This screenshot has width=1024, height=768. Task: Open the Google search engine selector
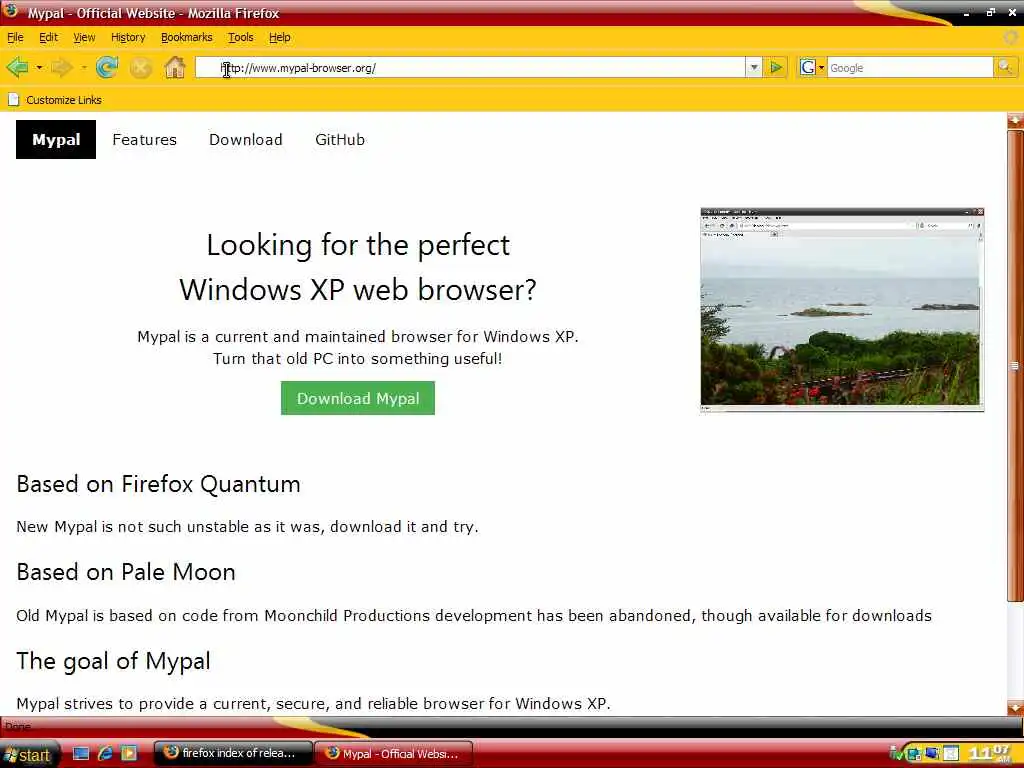click(812, 67)
